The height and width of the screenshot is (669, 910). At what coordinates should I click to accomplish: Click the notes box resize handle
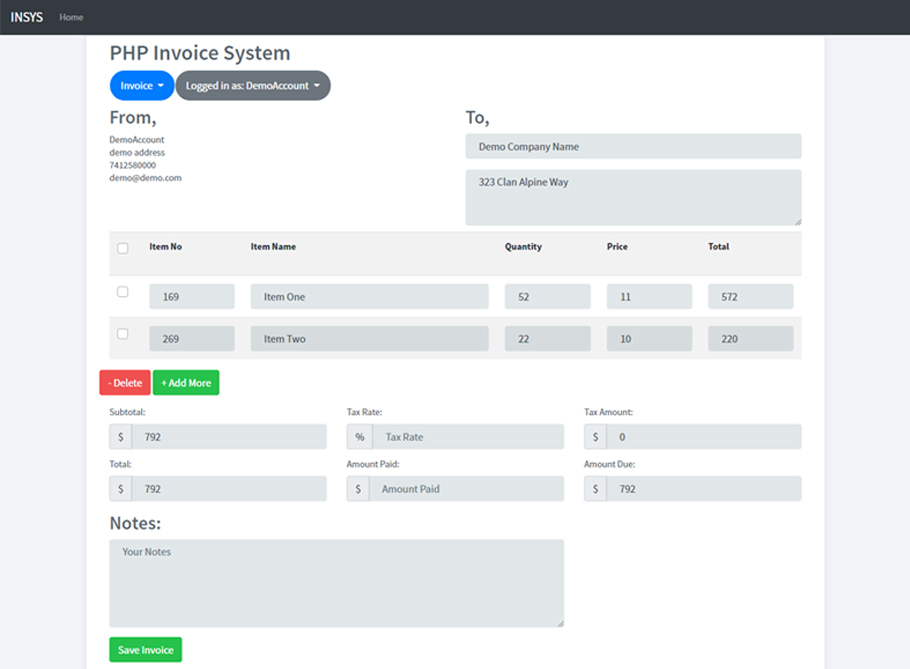[561, 624]
